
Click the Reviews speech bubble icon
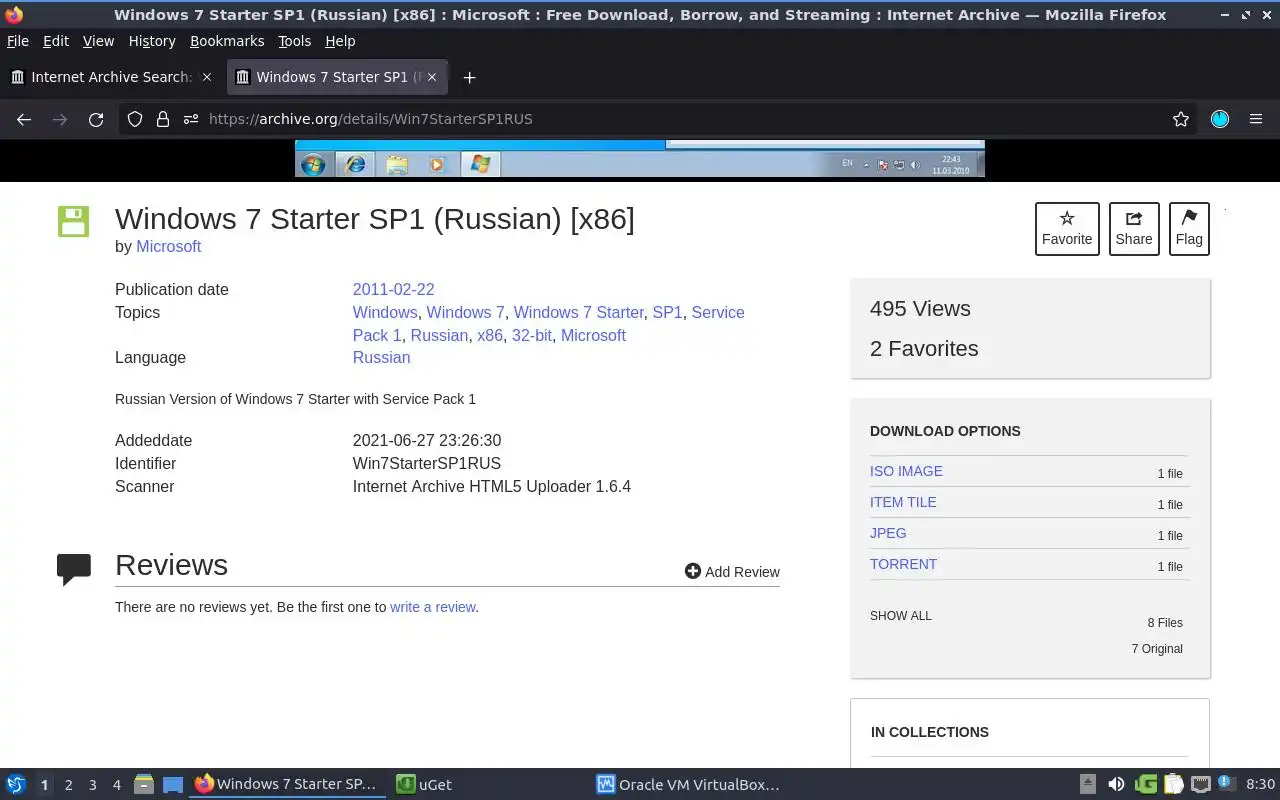[74, 569]
